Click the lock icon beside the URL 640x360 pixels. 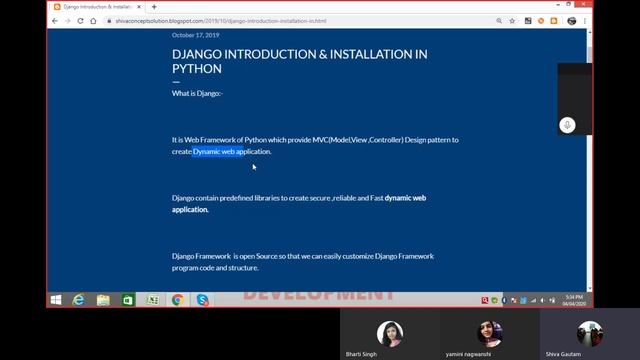coord(109,21)
